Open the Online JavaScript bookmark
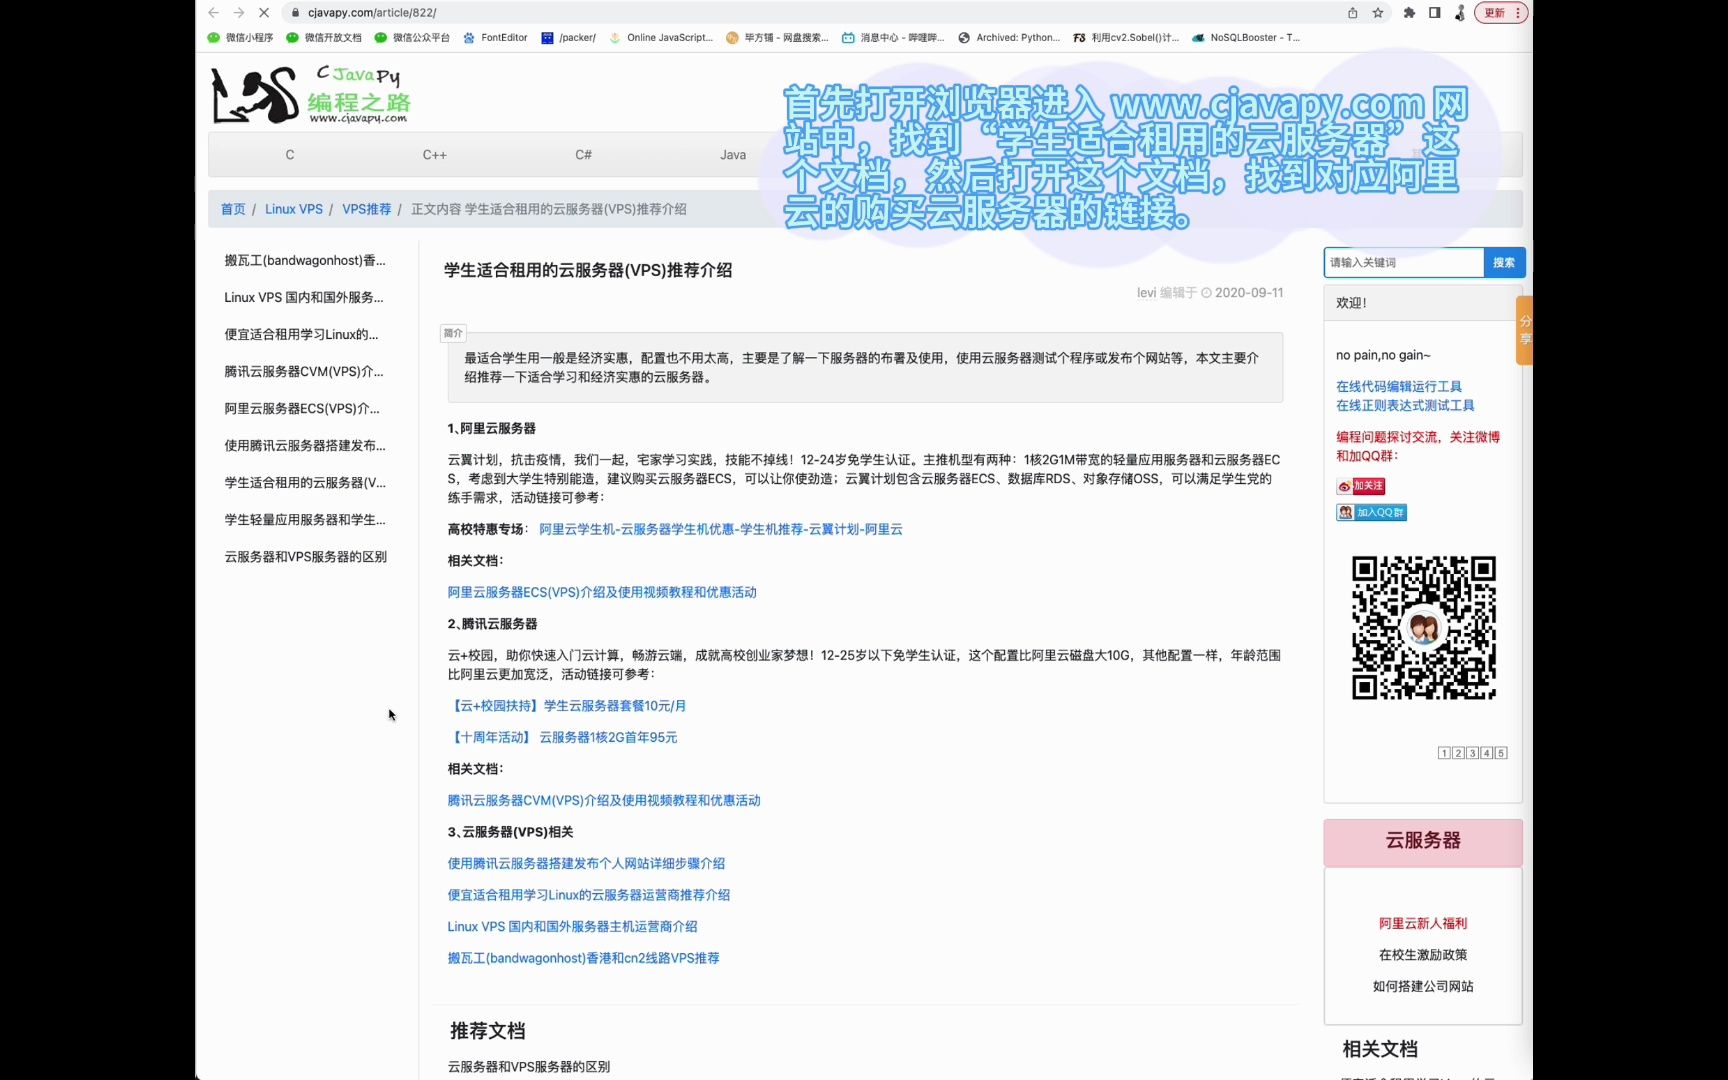Viewport: 1728px width, 1080px height. [x=661, y=38]
